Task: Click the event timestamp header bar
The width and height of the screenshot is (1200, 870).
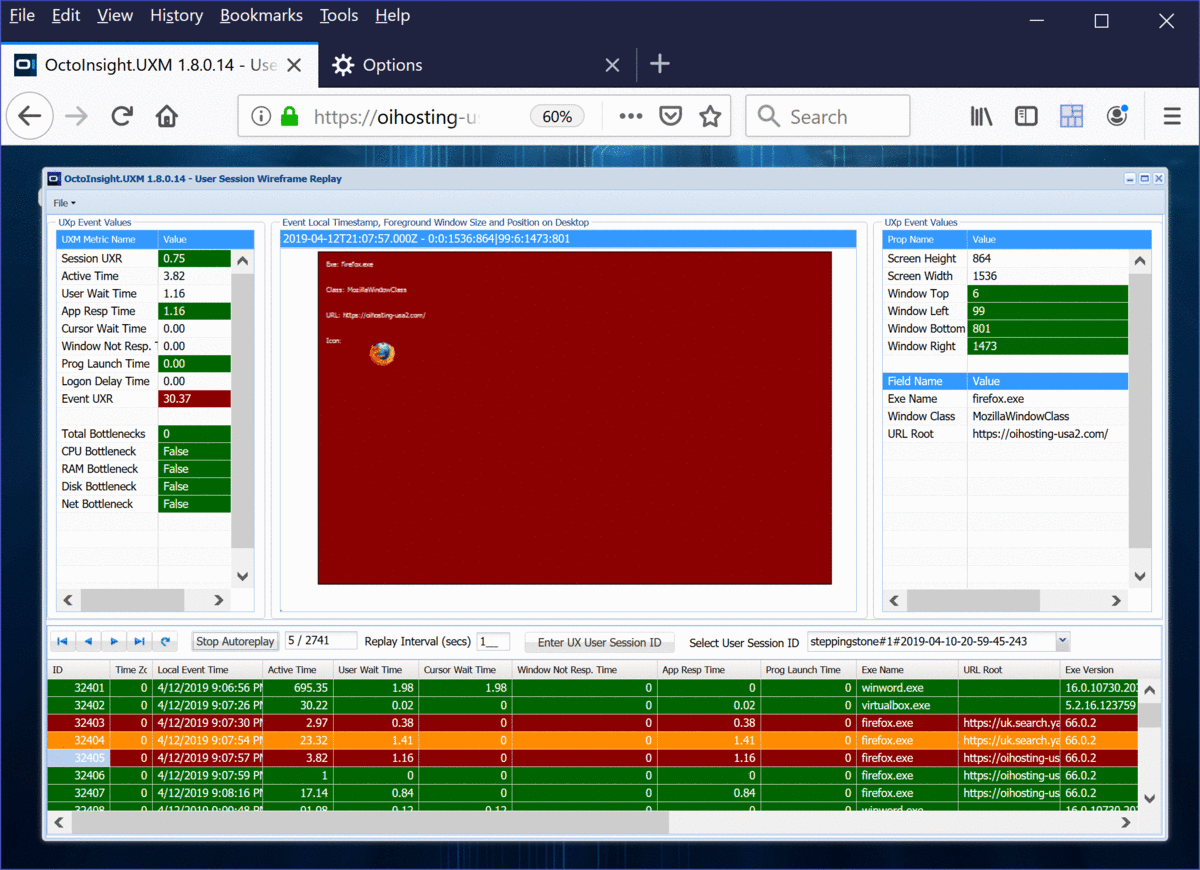Action: click(x=568, y=239)
